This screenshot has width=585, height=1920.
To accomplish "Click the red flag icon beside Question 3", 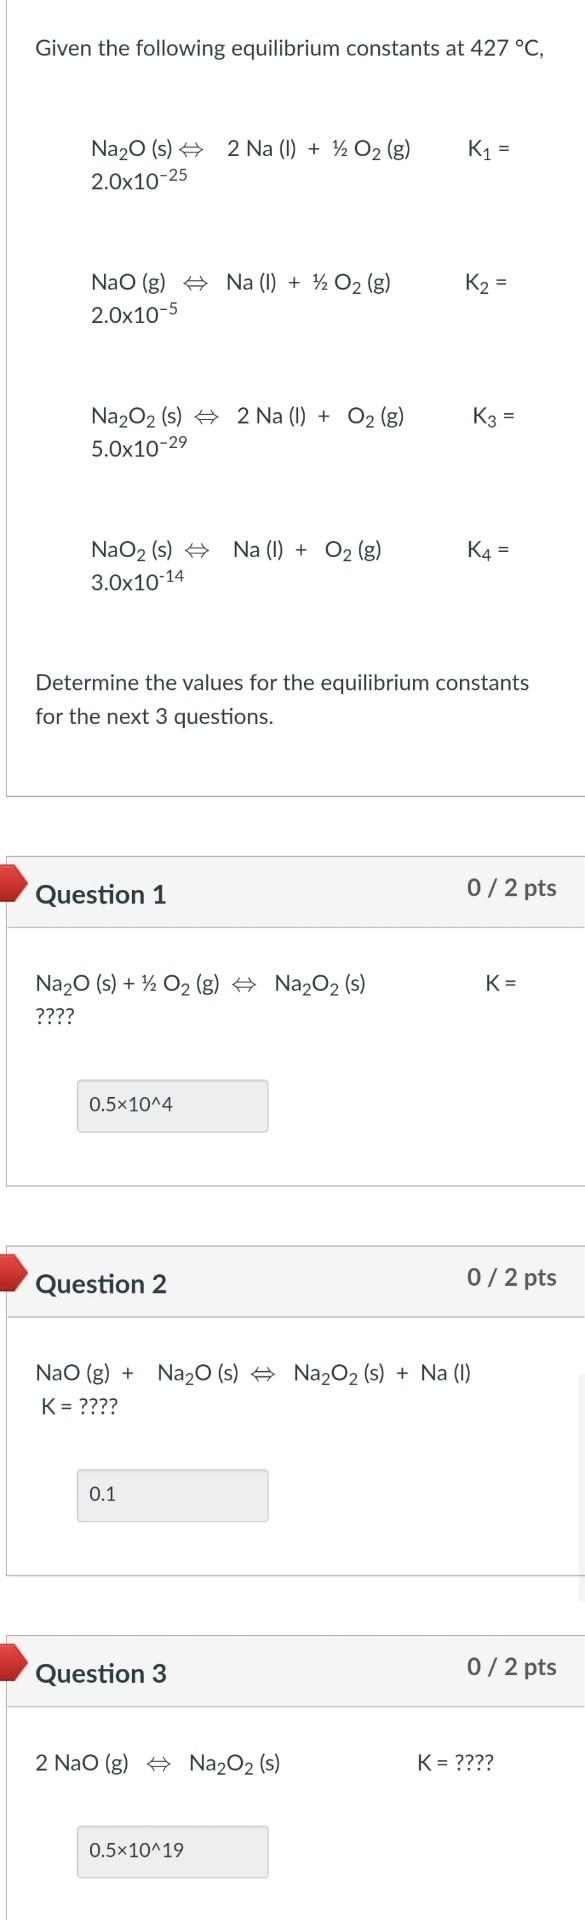I will click(10, 1665).
